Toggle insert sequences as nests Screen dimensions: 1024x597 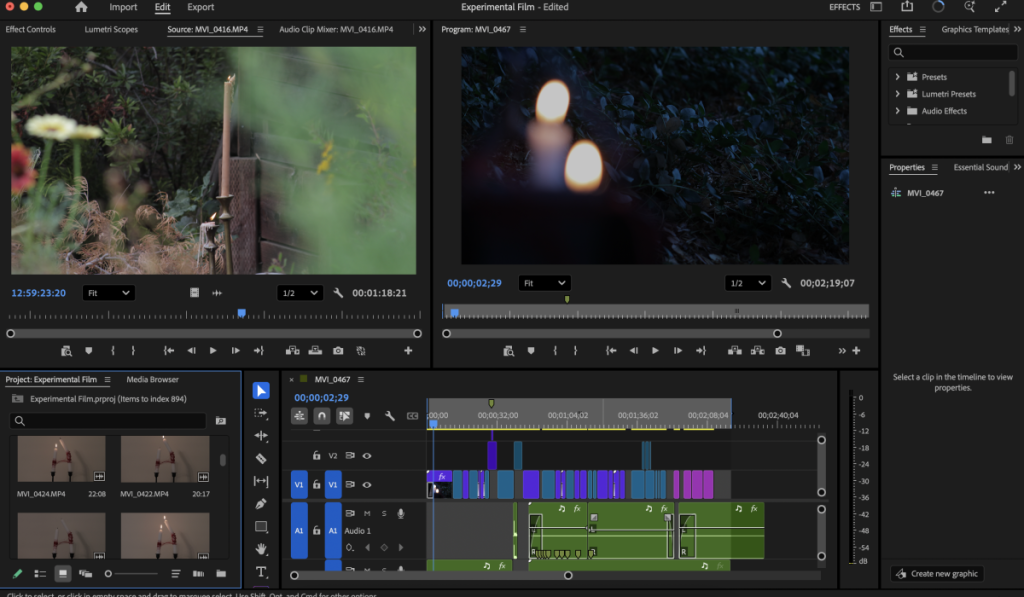pos(299,415)
